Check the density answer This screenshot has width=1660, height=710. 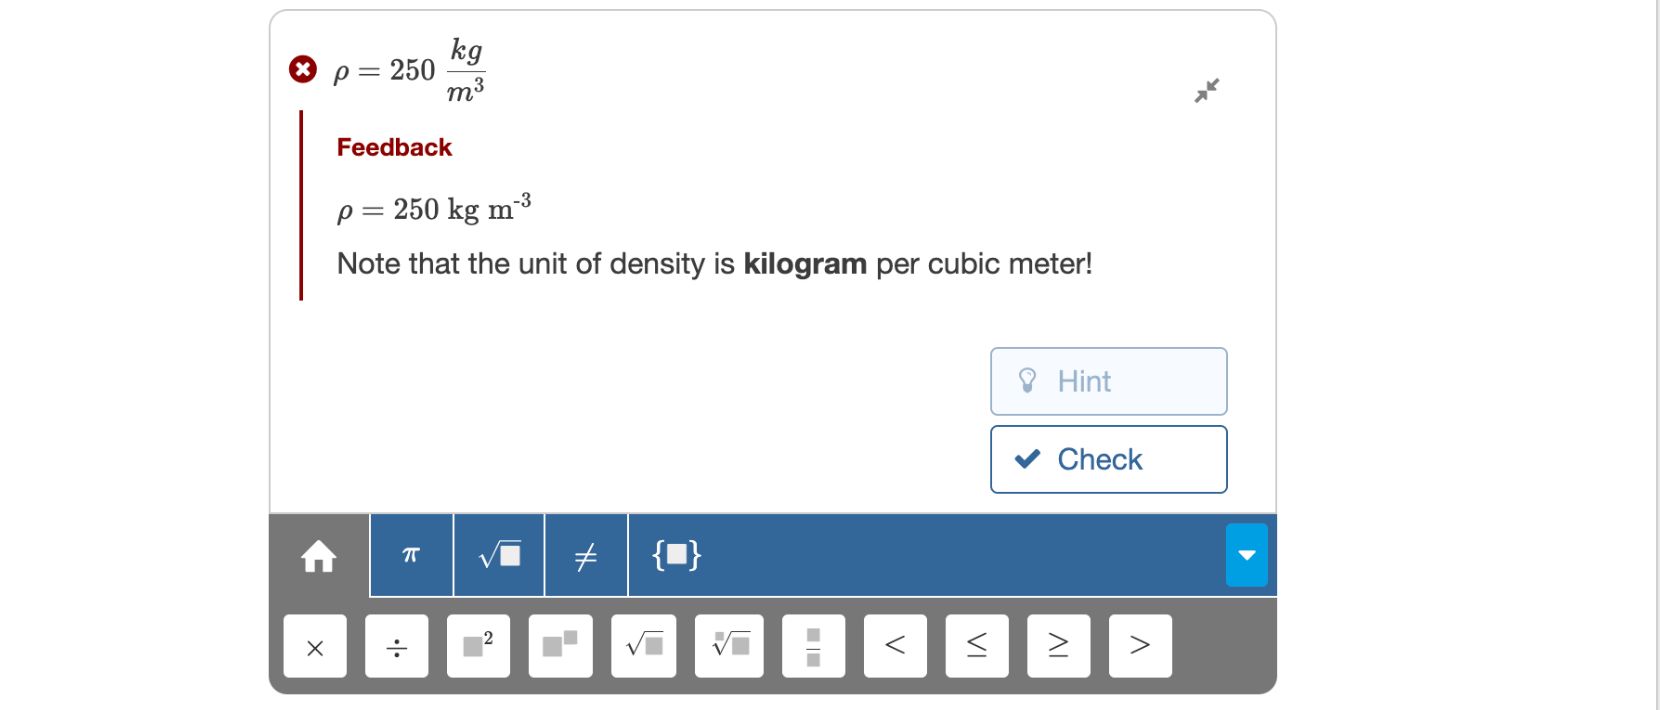[1108, 459]
